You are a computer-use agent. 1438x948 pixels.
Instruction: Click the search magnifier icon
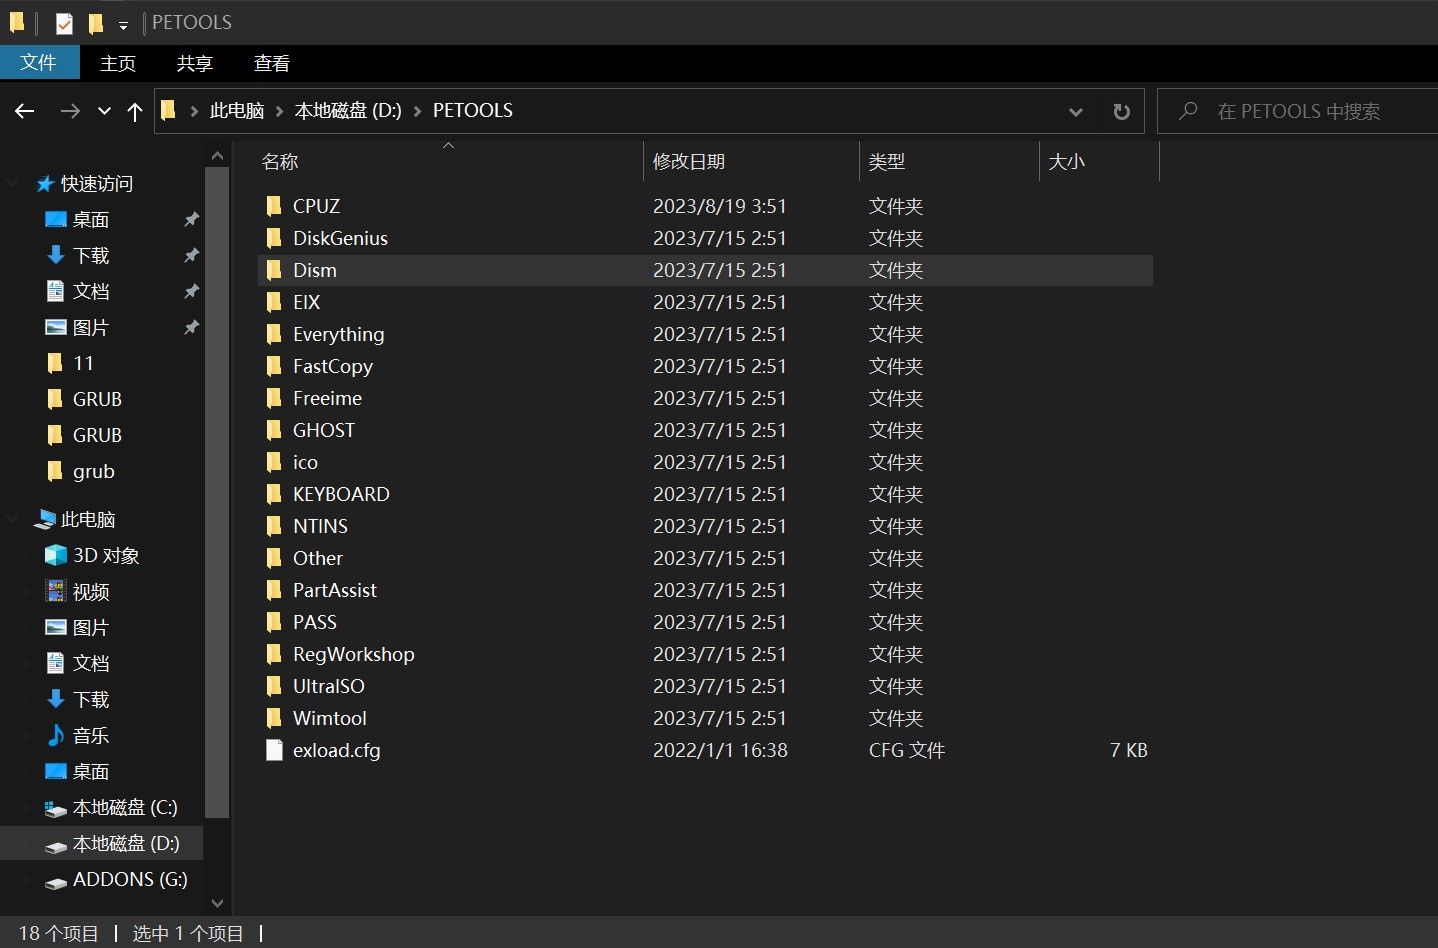pyautogui.click(x=1188, y=111)
